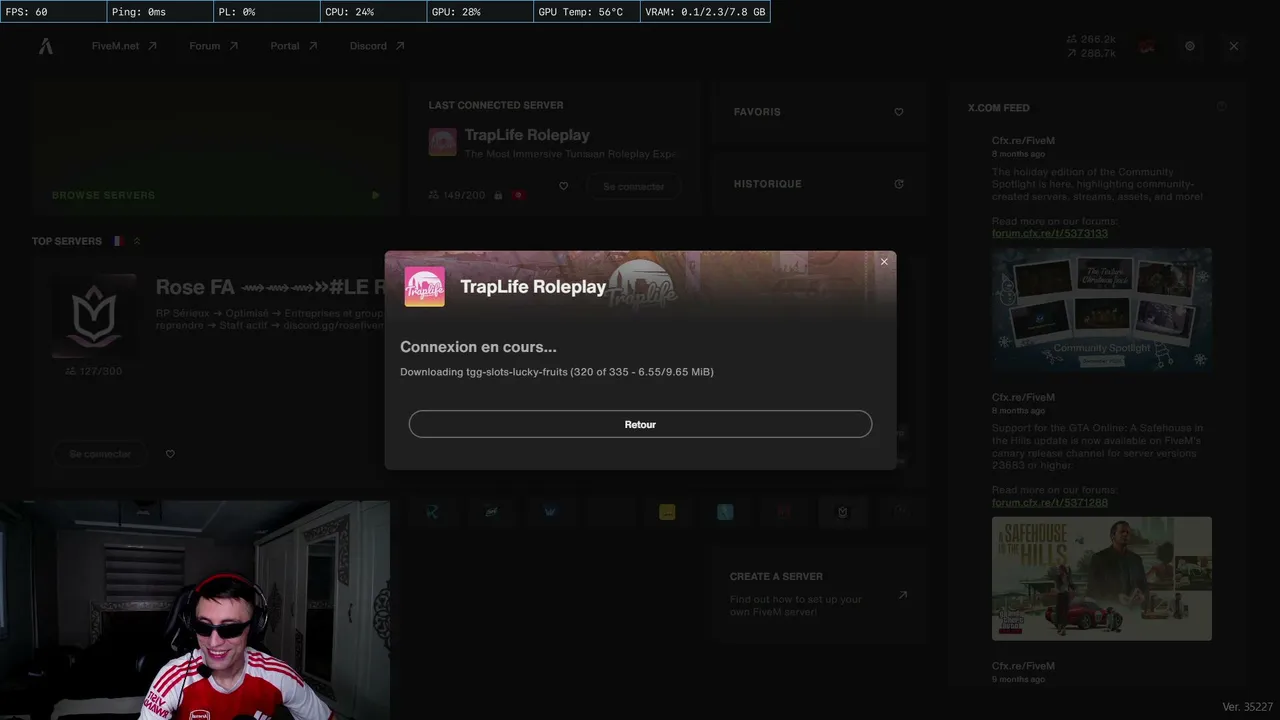Click TrapLife icon under Last Connected Server
The image size is (1280, 720).
pos(442,142)
